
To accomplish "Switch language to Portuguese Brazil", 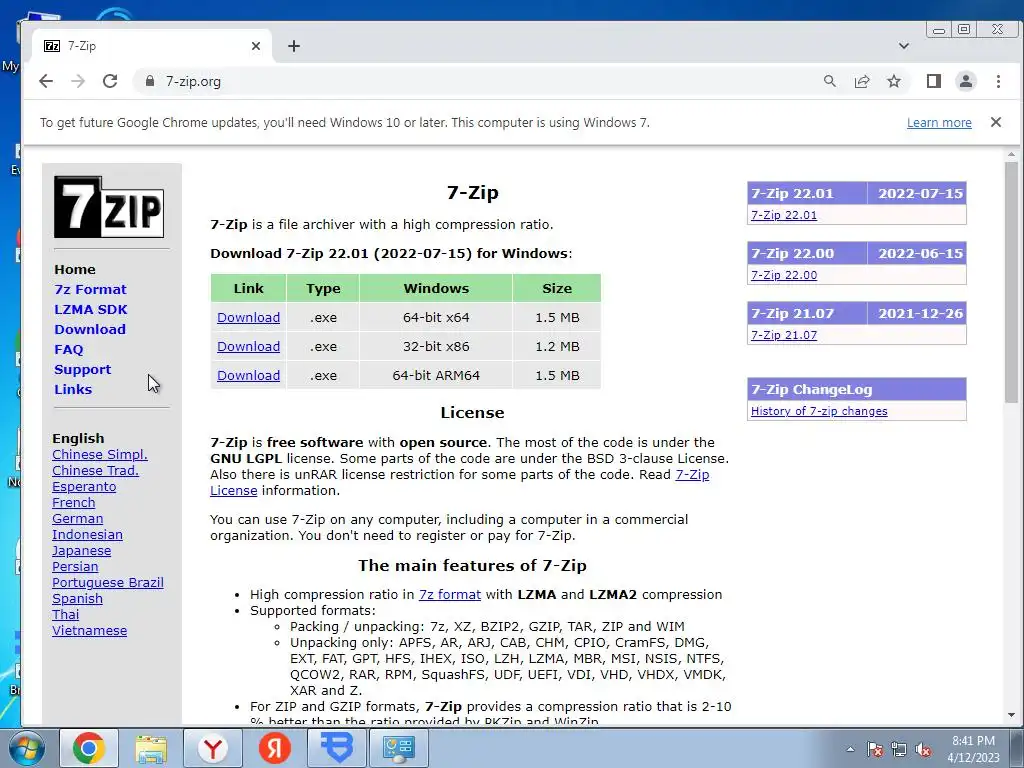I will point(108,583).
